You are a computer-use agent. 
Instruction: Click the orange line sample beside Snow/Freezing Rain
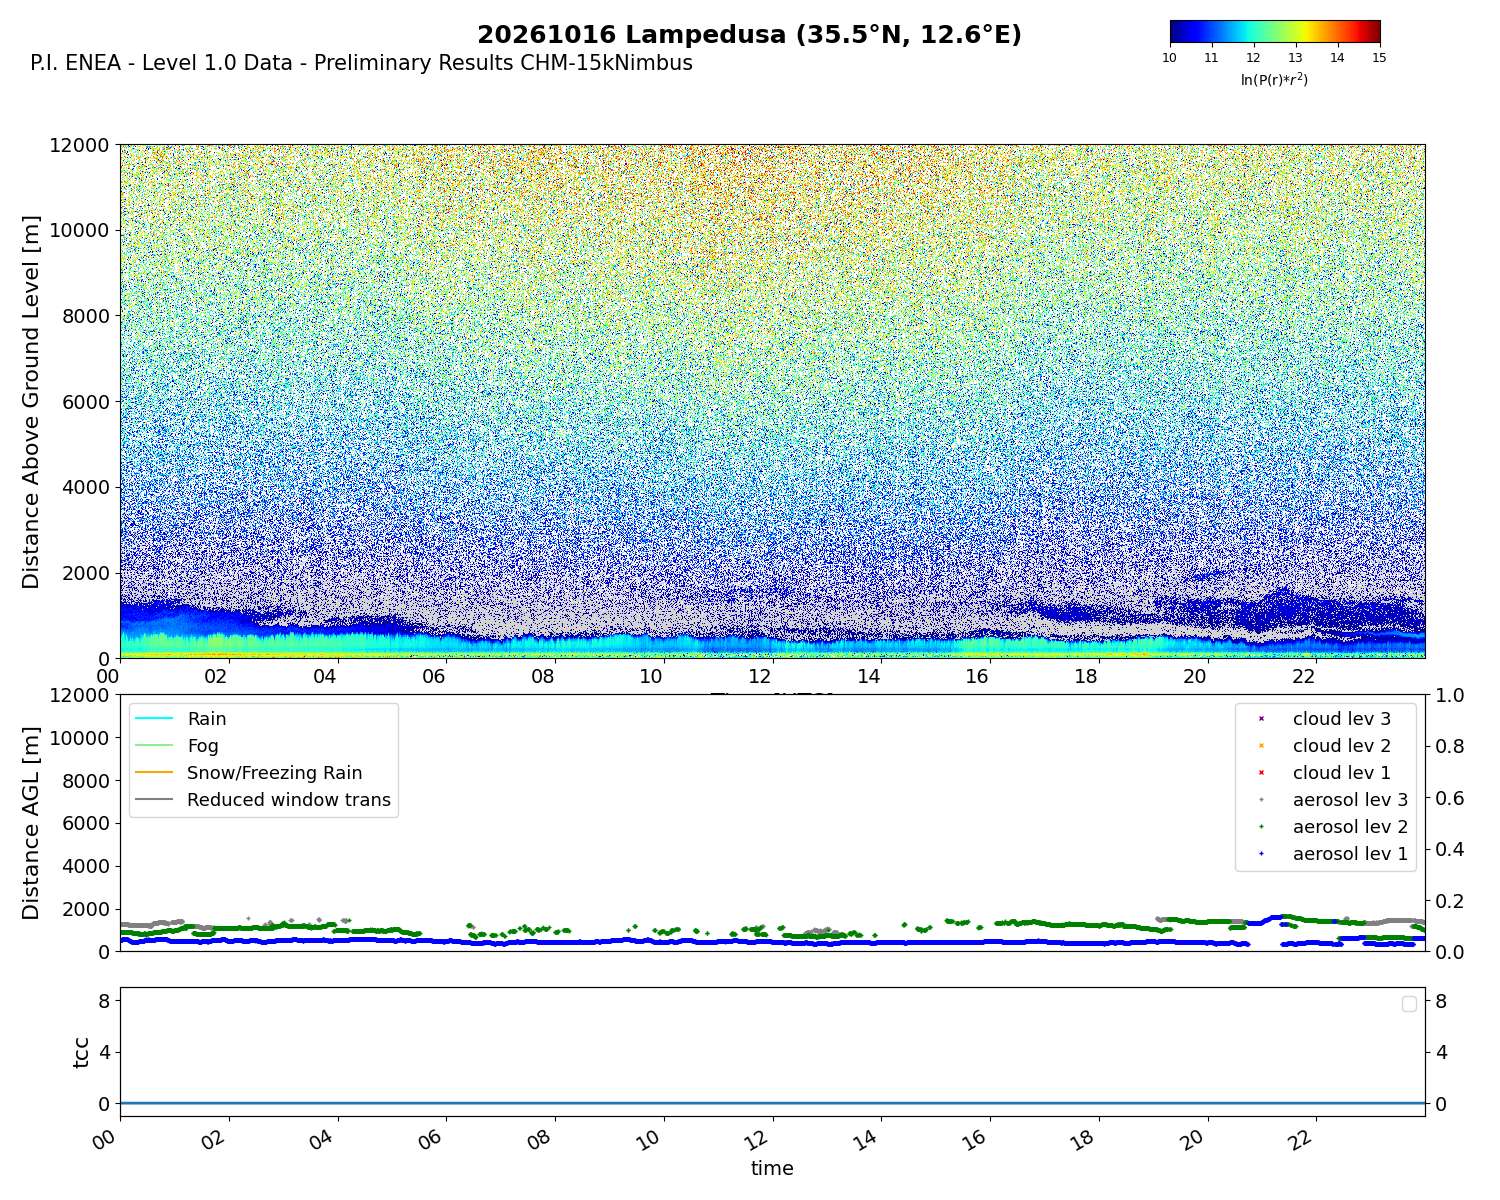[x=154, y=773]
